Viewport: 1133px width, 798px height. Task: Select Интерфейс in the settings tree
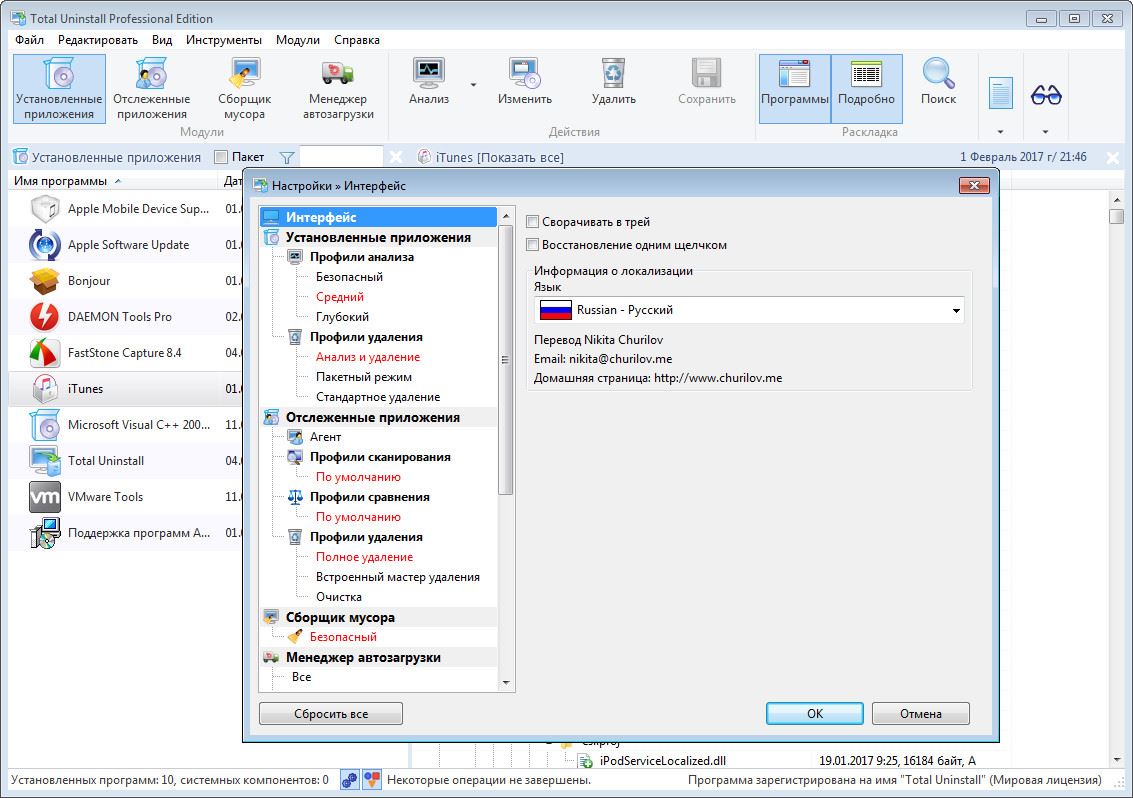click(379, 217)
